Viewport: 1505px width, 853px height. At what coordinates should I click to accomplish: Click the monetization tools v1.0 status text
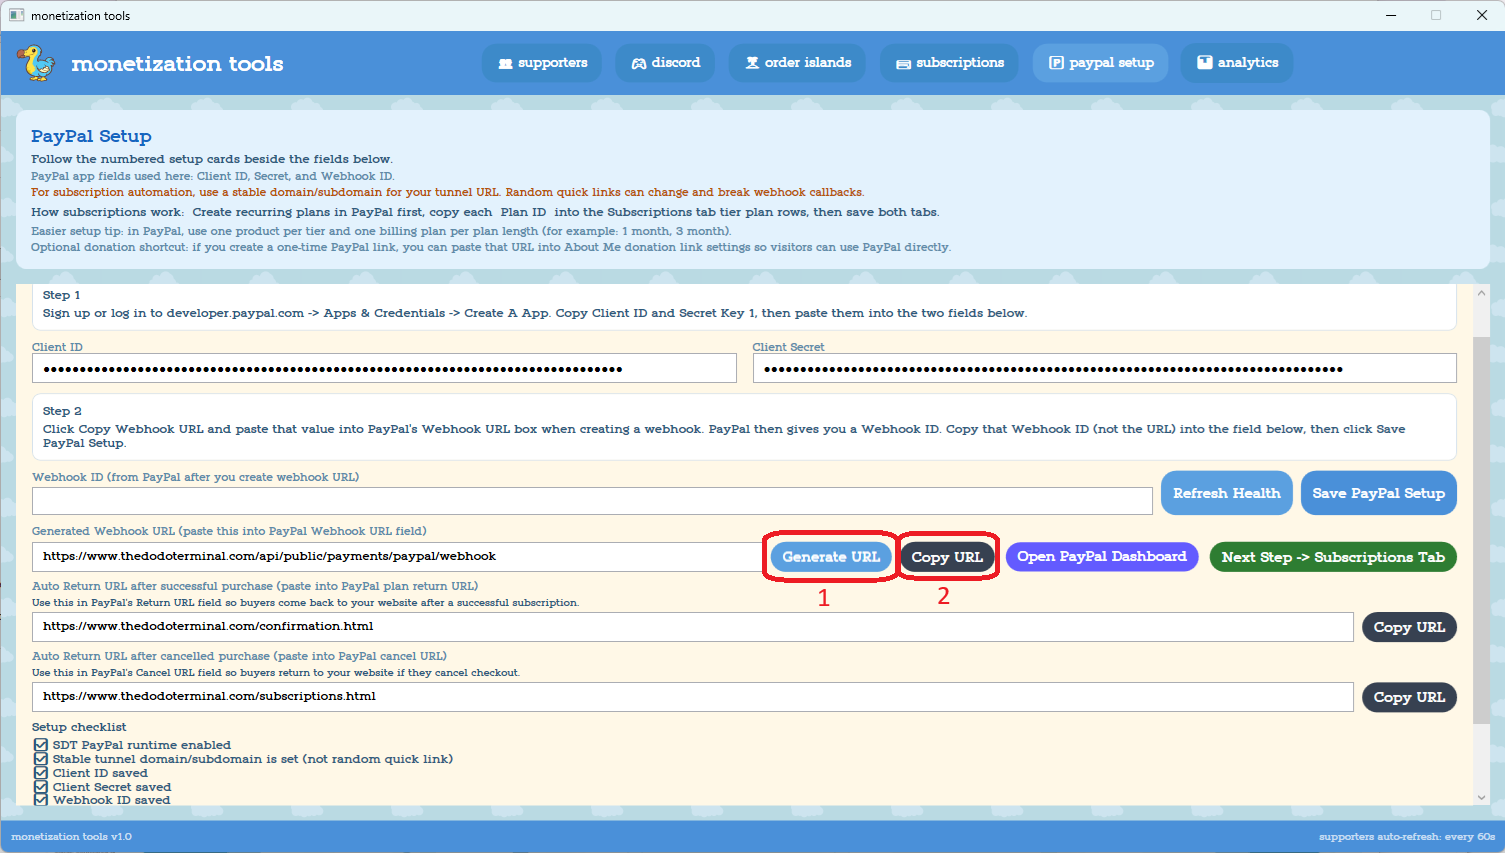pos(71,837)
